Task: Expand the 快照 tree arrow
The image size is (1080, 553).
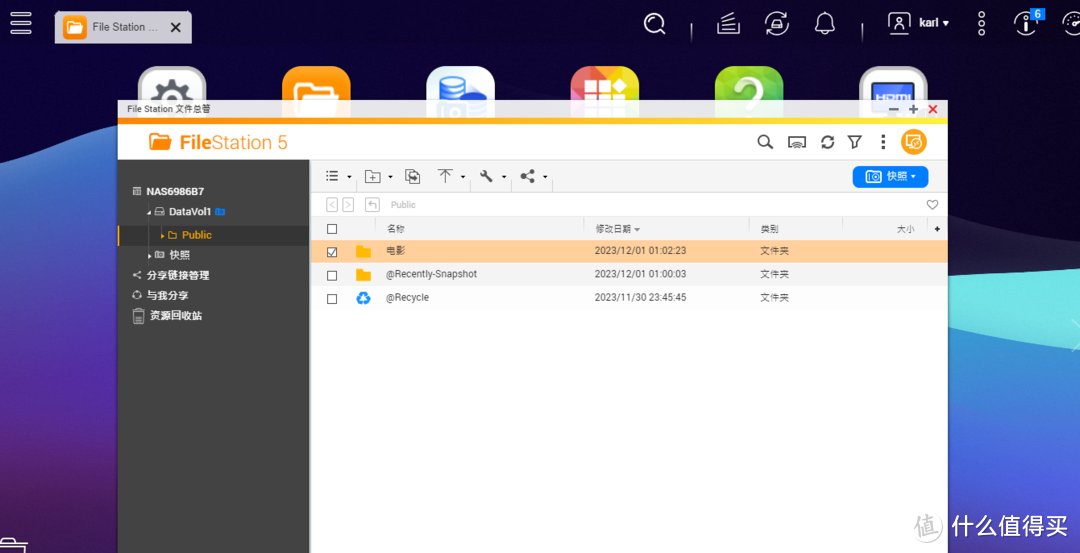Action: click(149, 255)
